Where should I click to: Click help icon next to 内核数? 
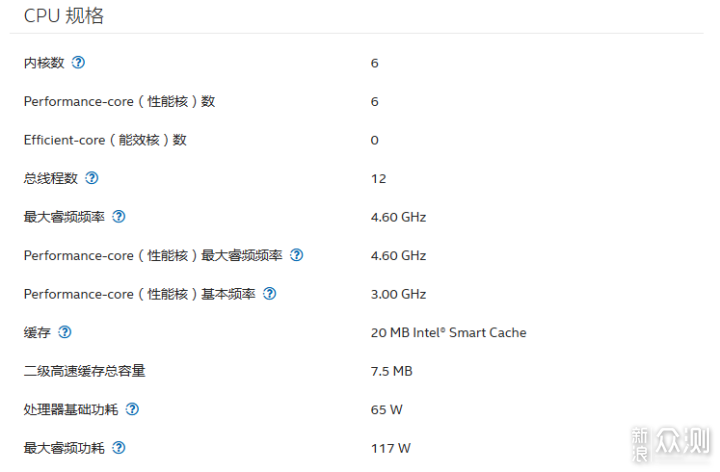(x=79, y=62)
